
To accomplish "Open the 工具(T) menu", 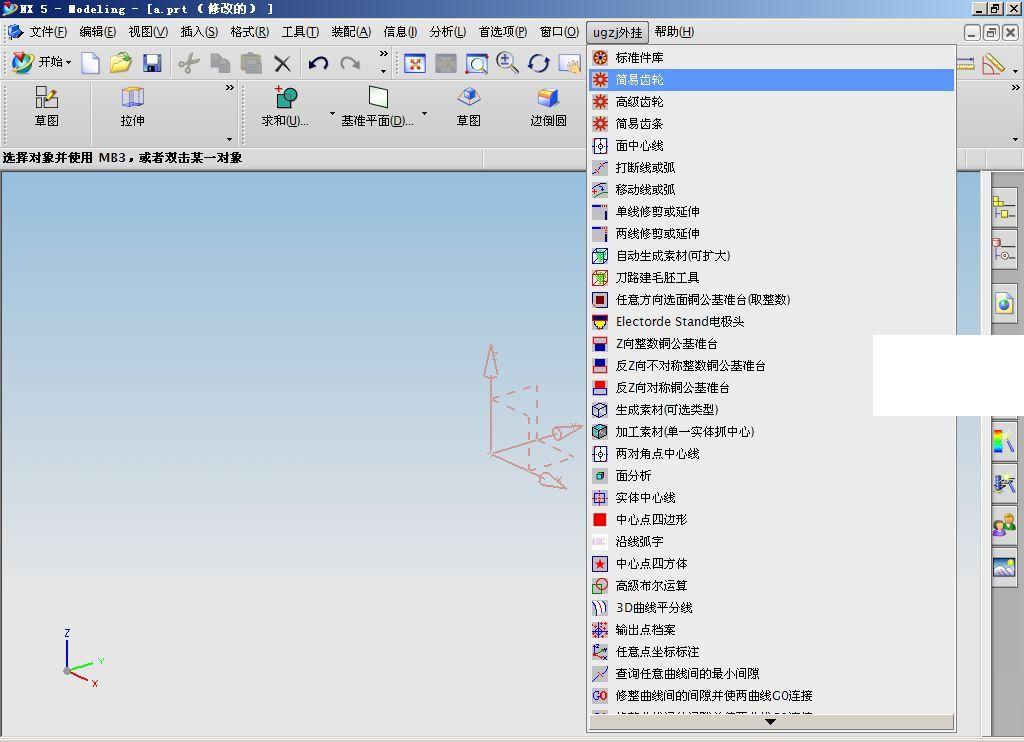I will [300, 32].
